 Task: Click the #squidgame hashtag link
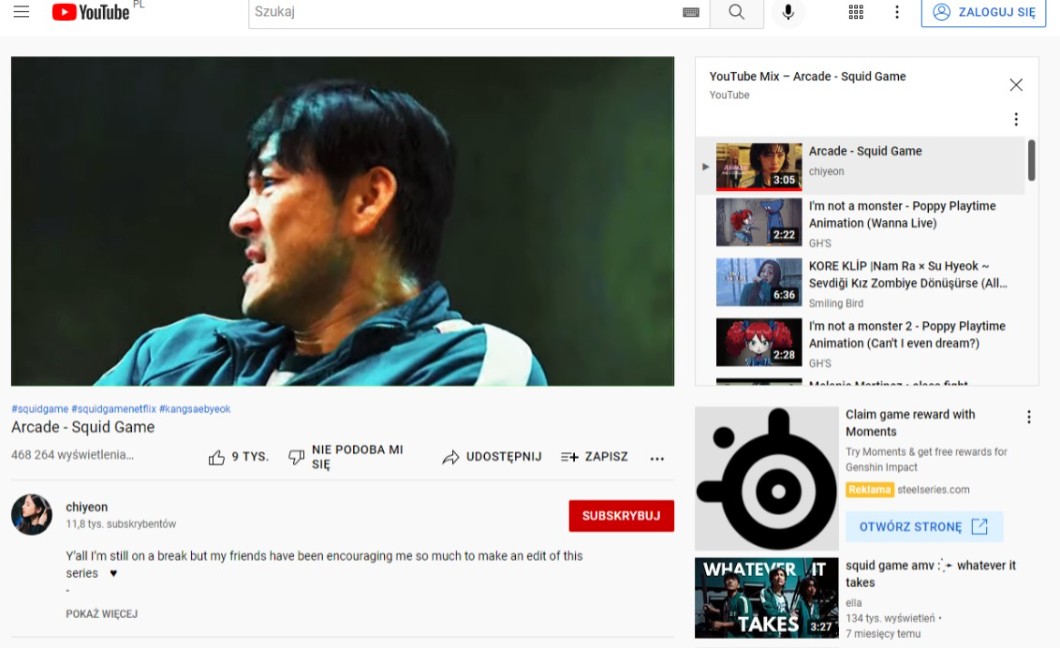click(x=40, y=409)
